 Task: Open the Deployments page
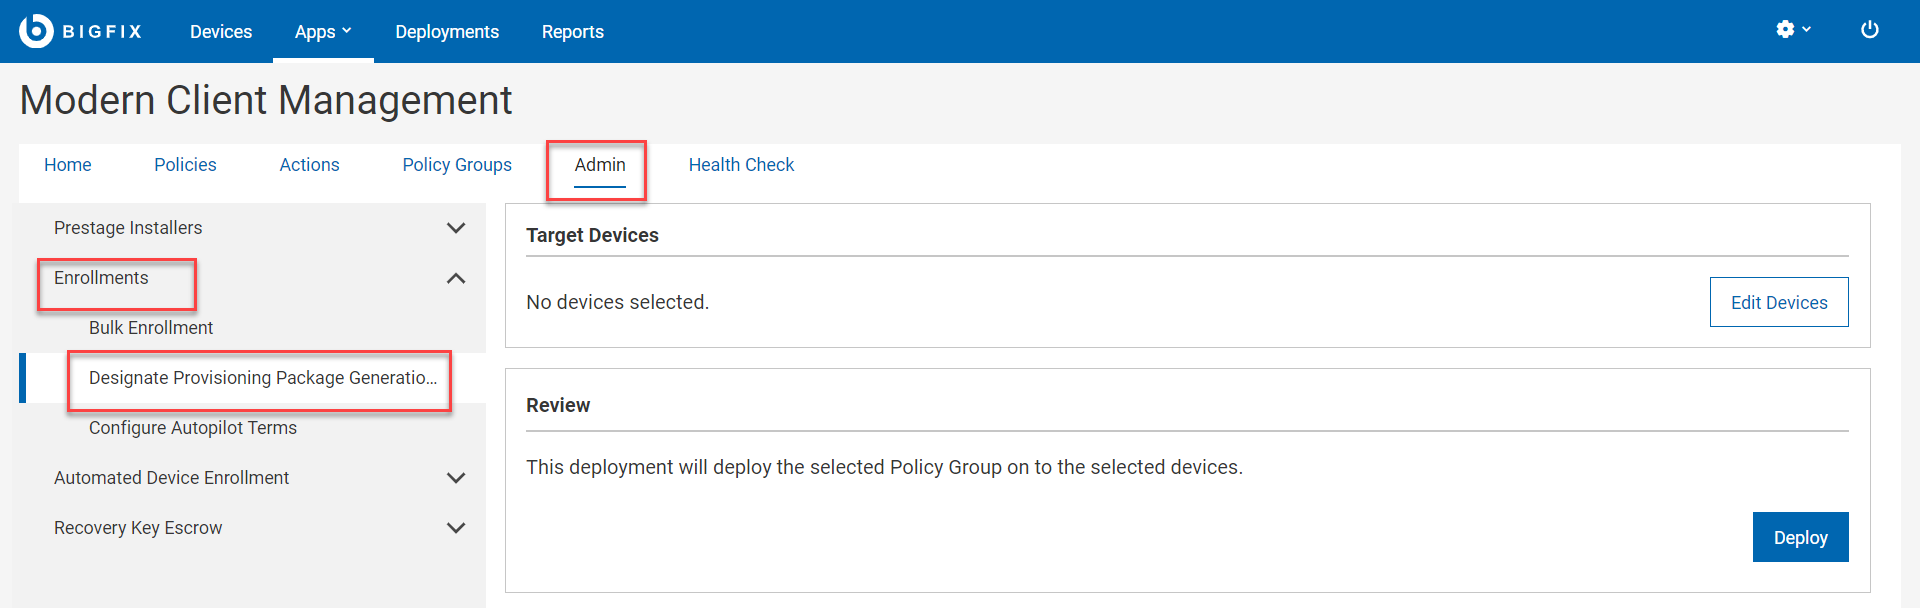tap(446, 31)
